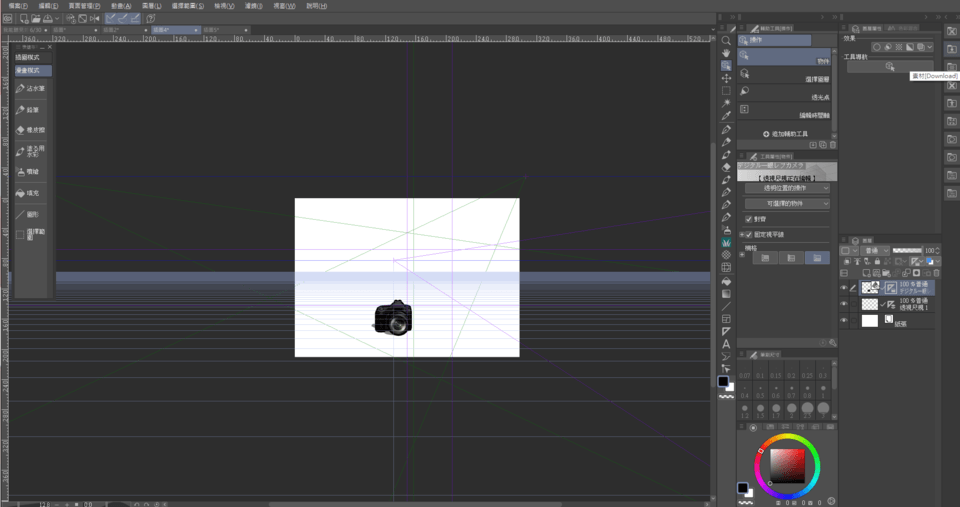This screenshot has width=960, height=507.
Task: Click the Lock layer padlock icon
Action: click(877, 261)
